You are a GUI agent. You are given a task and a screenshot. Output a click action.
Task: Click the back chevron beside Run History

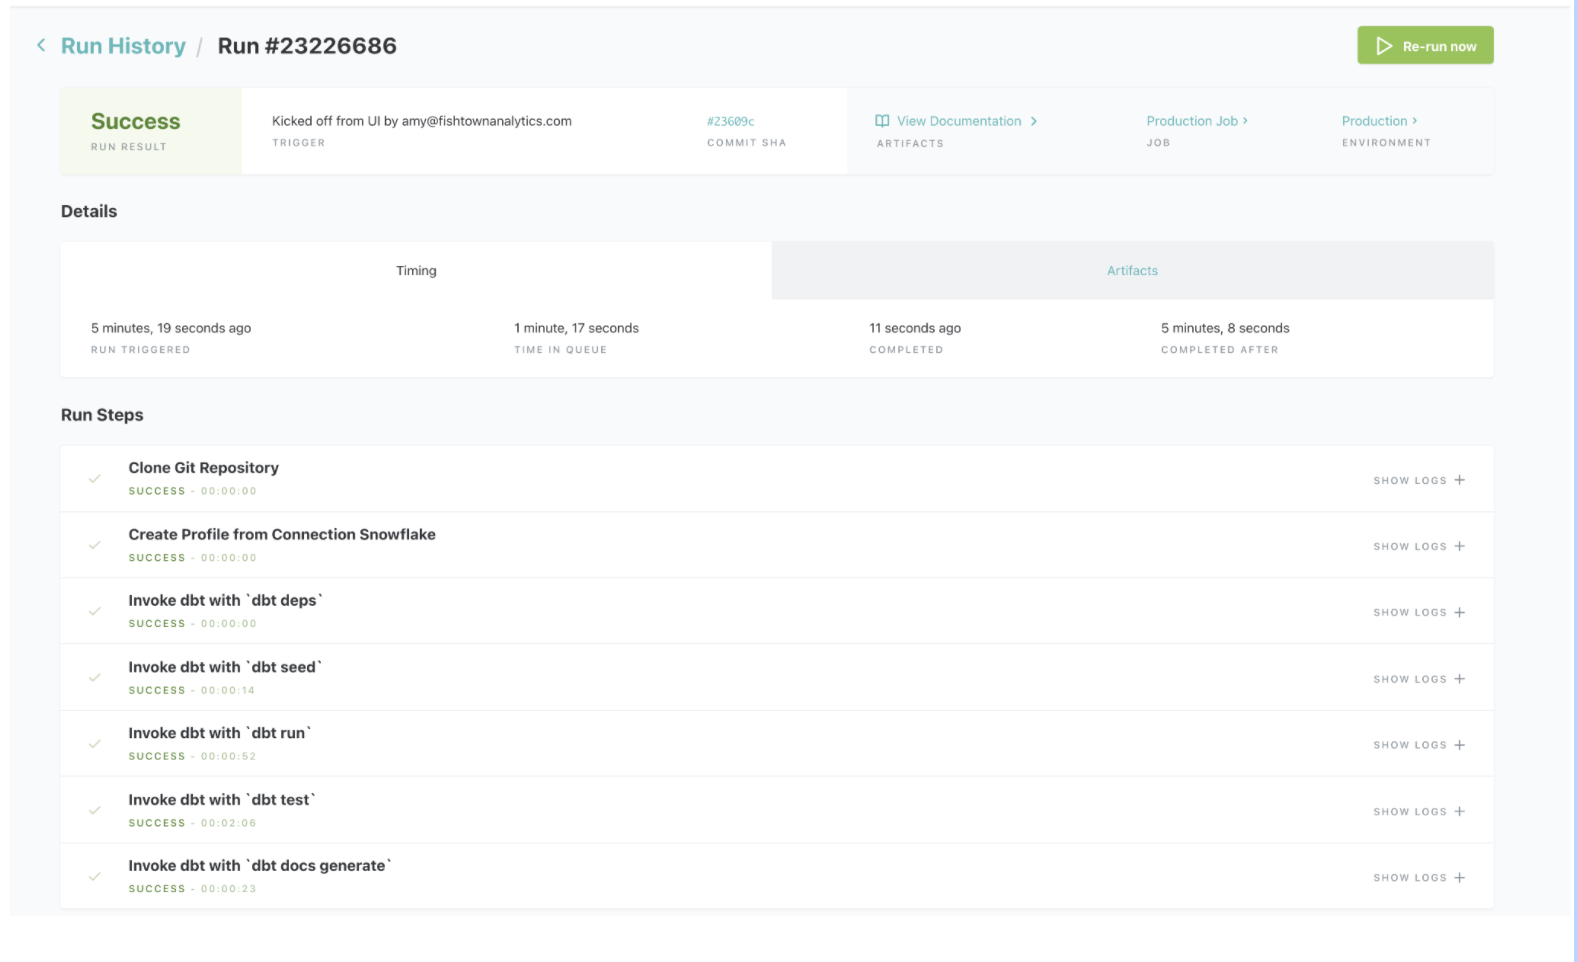pyautogui.click(x=41, y=46)
